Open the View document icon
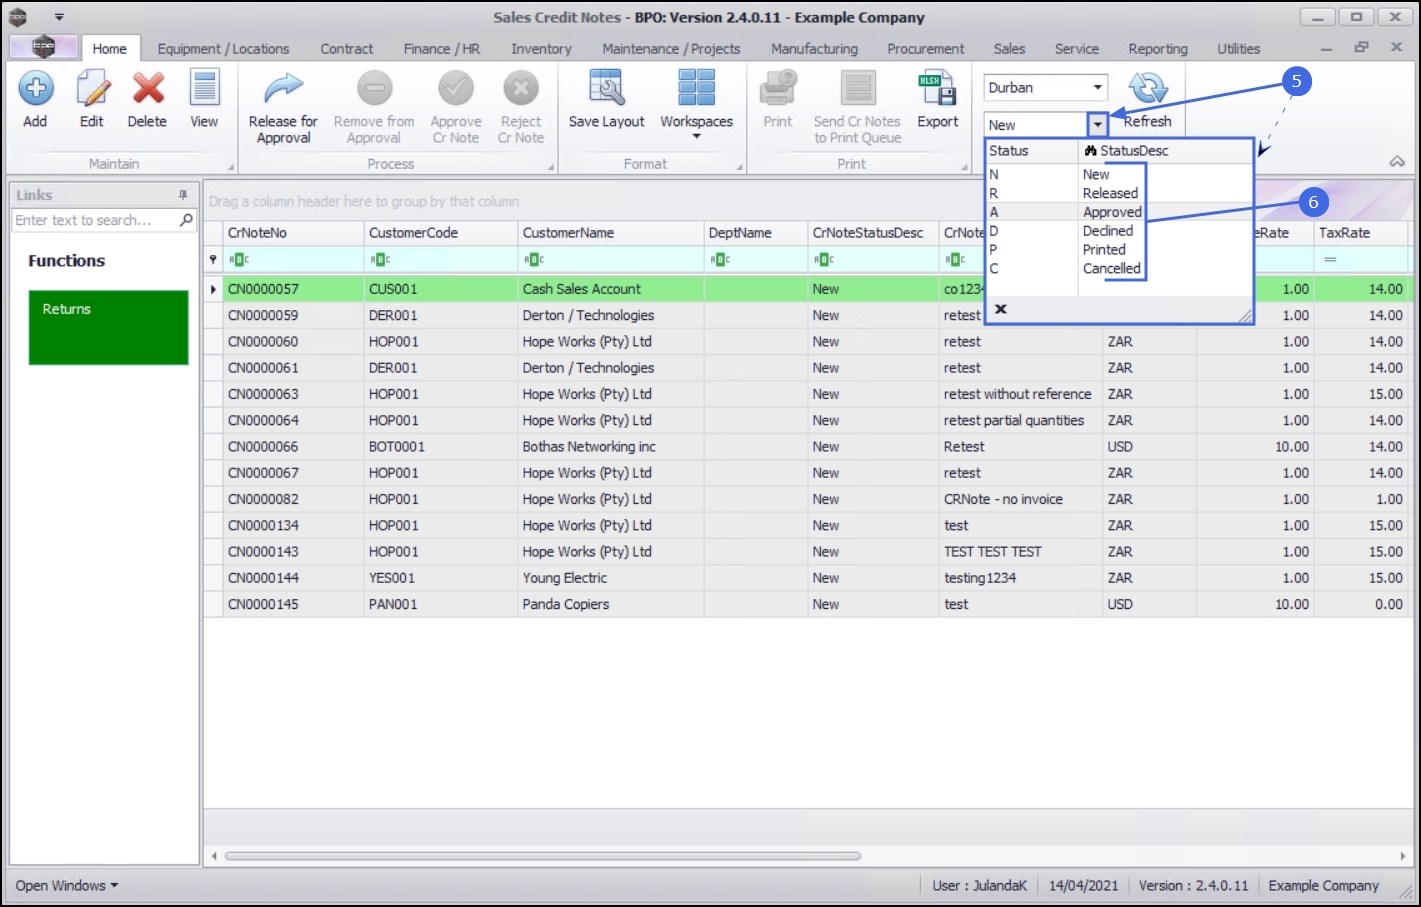Screen dimensions: 1421x907 204,89
